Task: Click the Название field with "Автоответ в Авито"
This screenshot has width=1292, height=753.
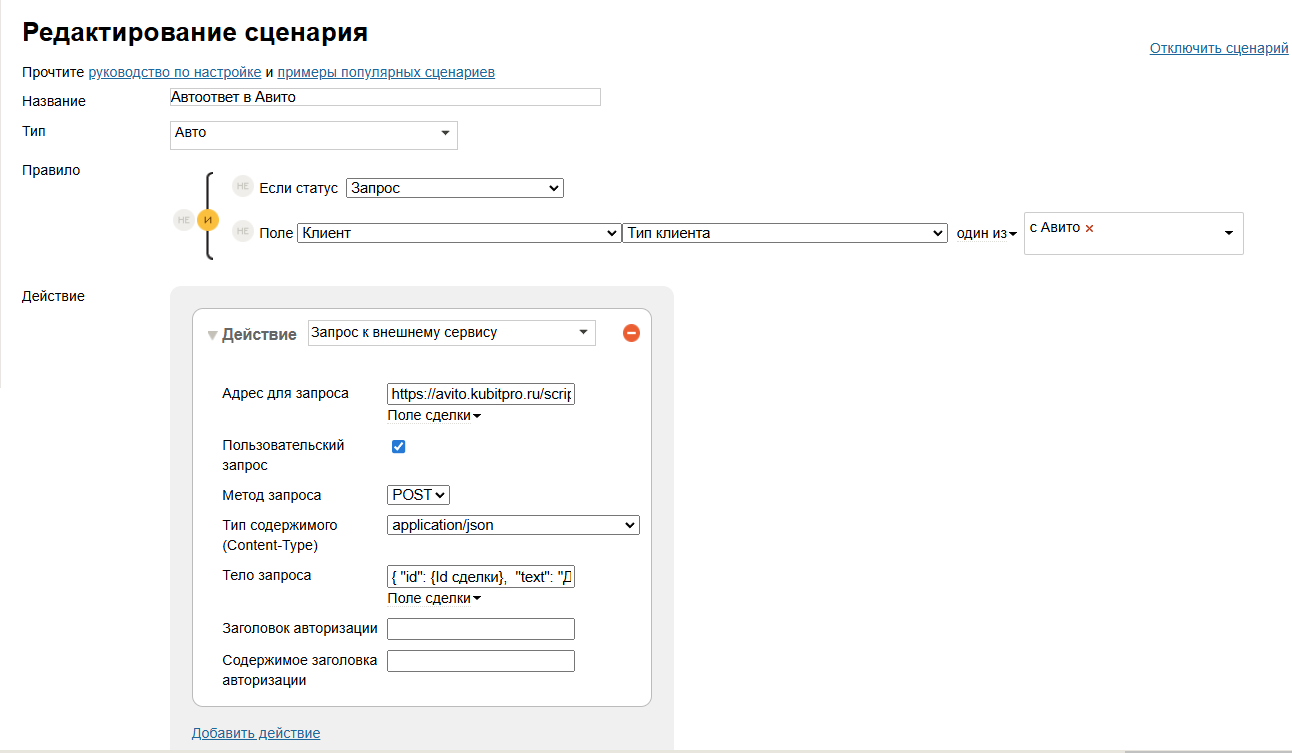Action: (385, 97)
